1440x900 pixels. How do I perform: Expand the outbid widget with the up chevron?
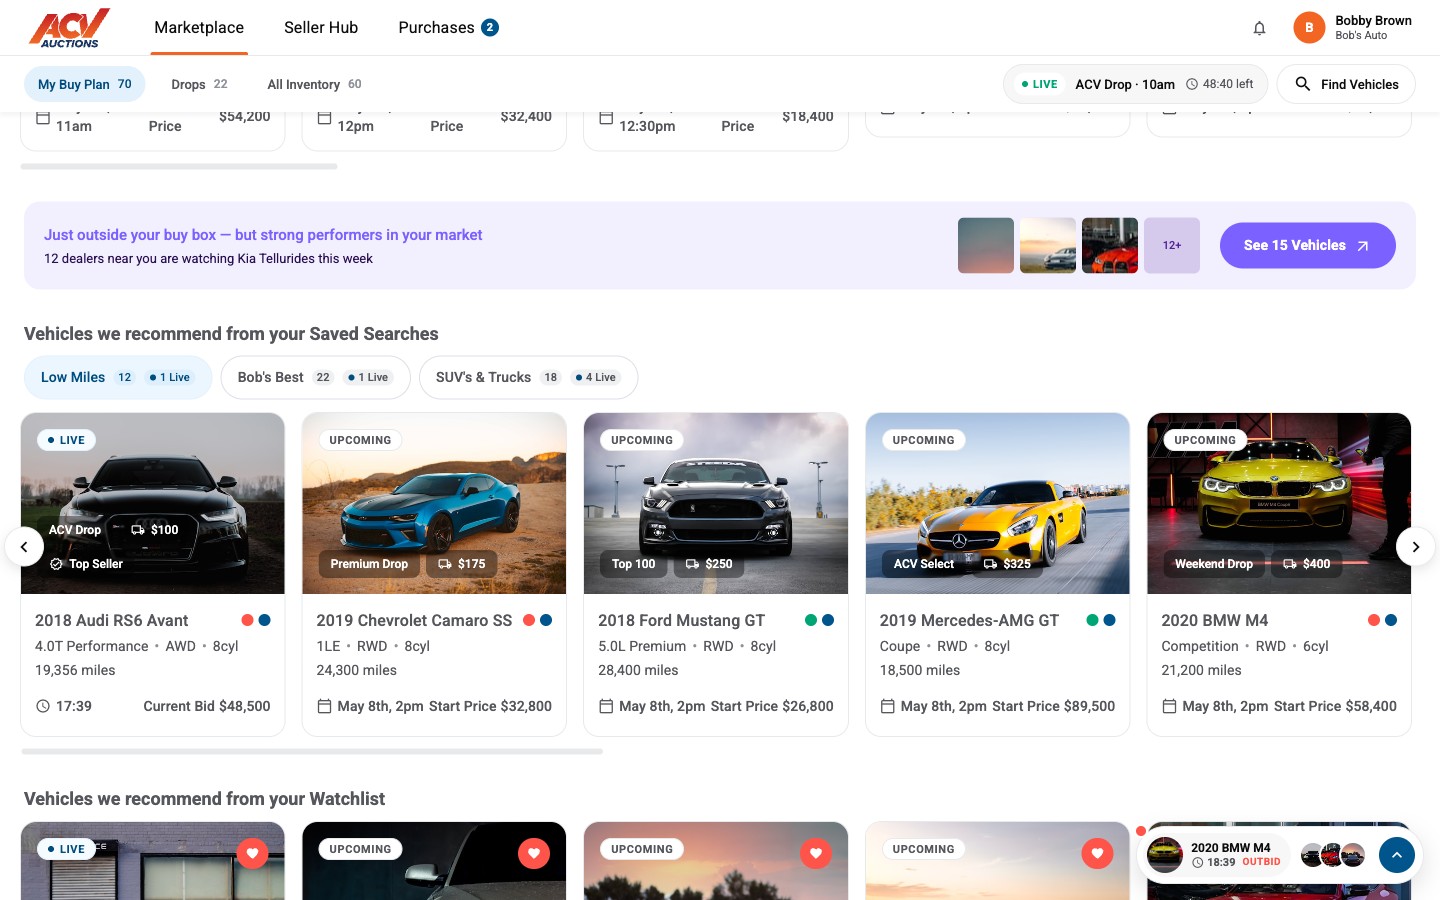1397,855
